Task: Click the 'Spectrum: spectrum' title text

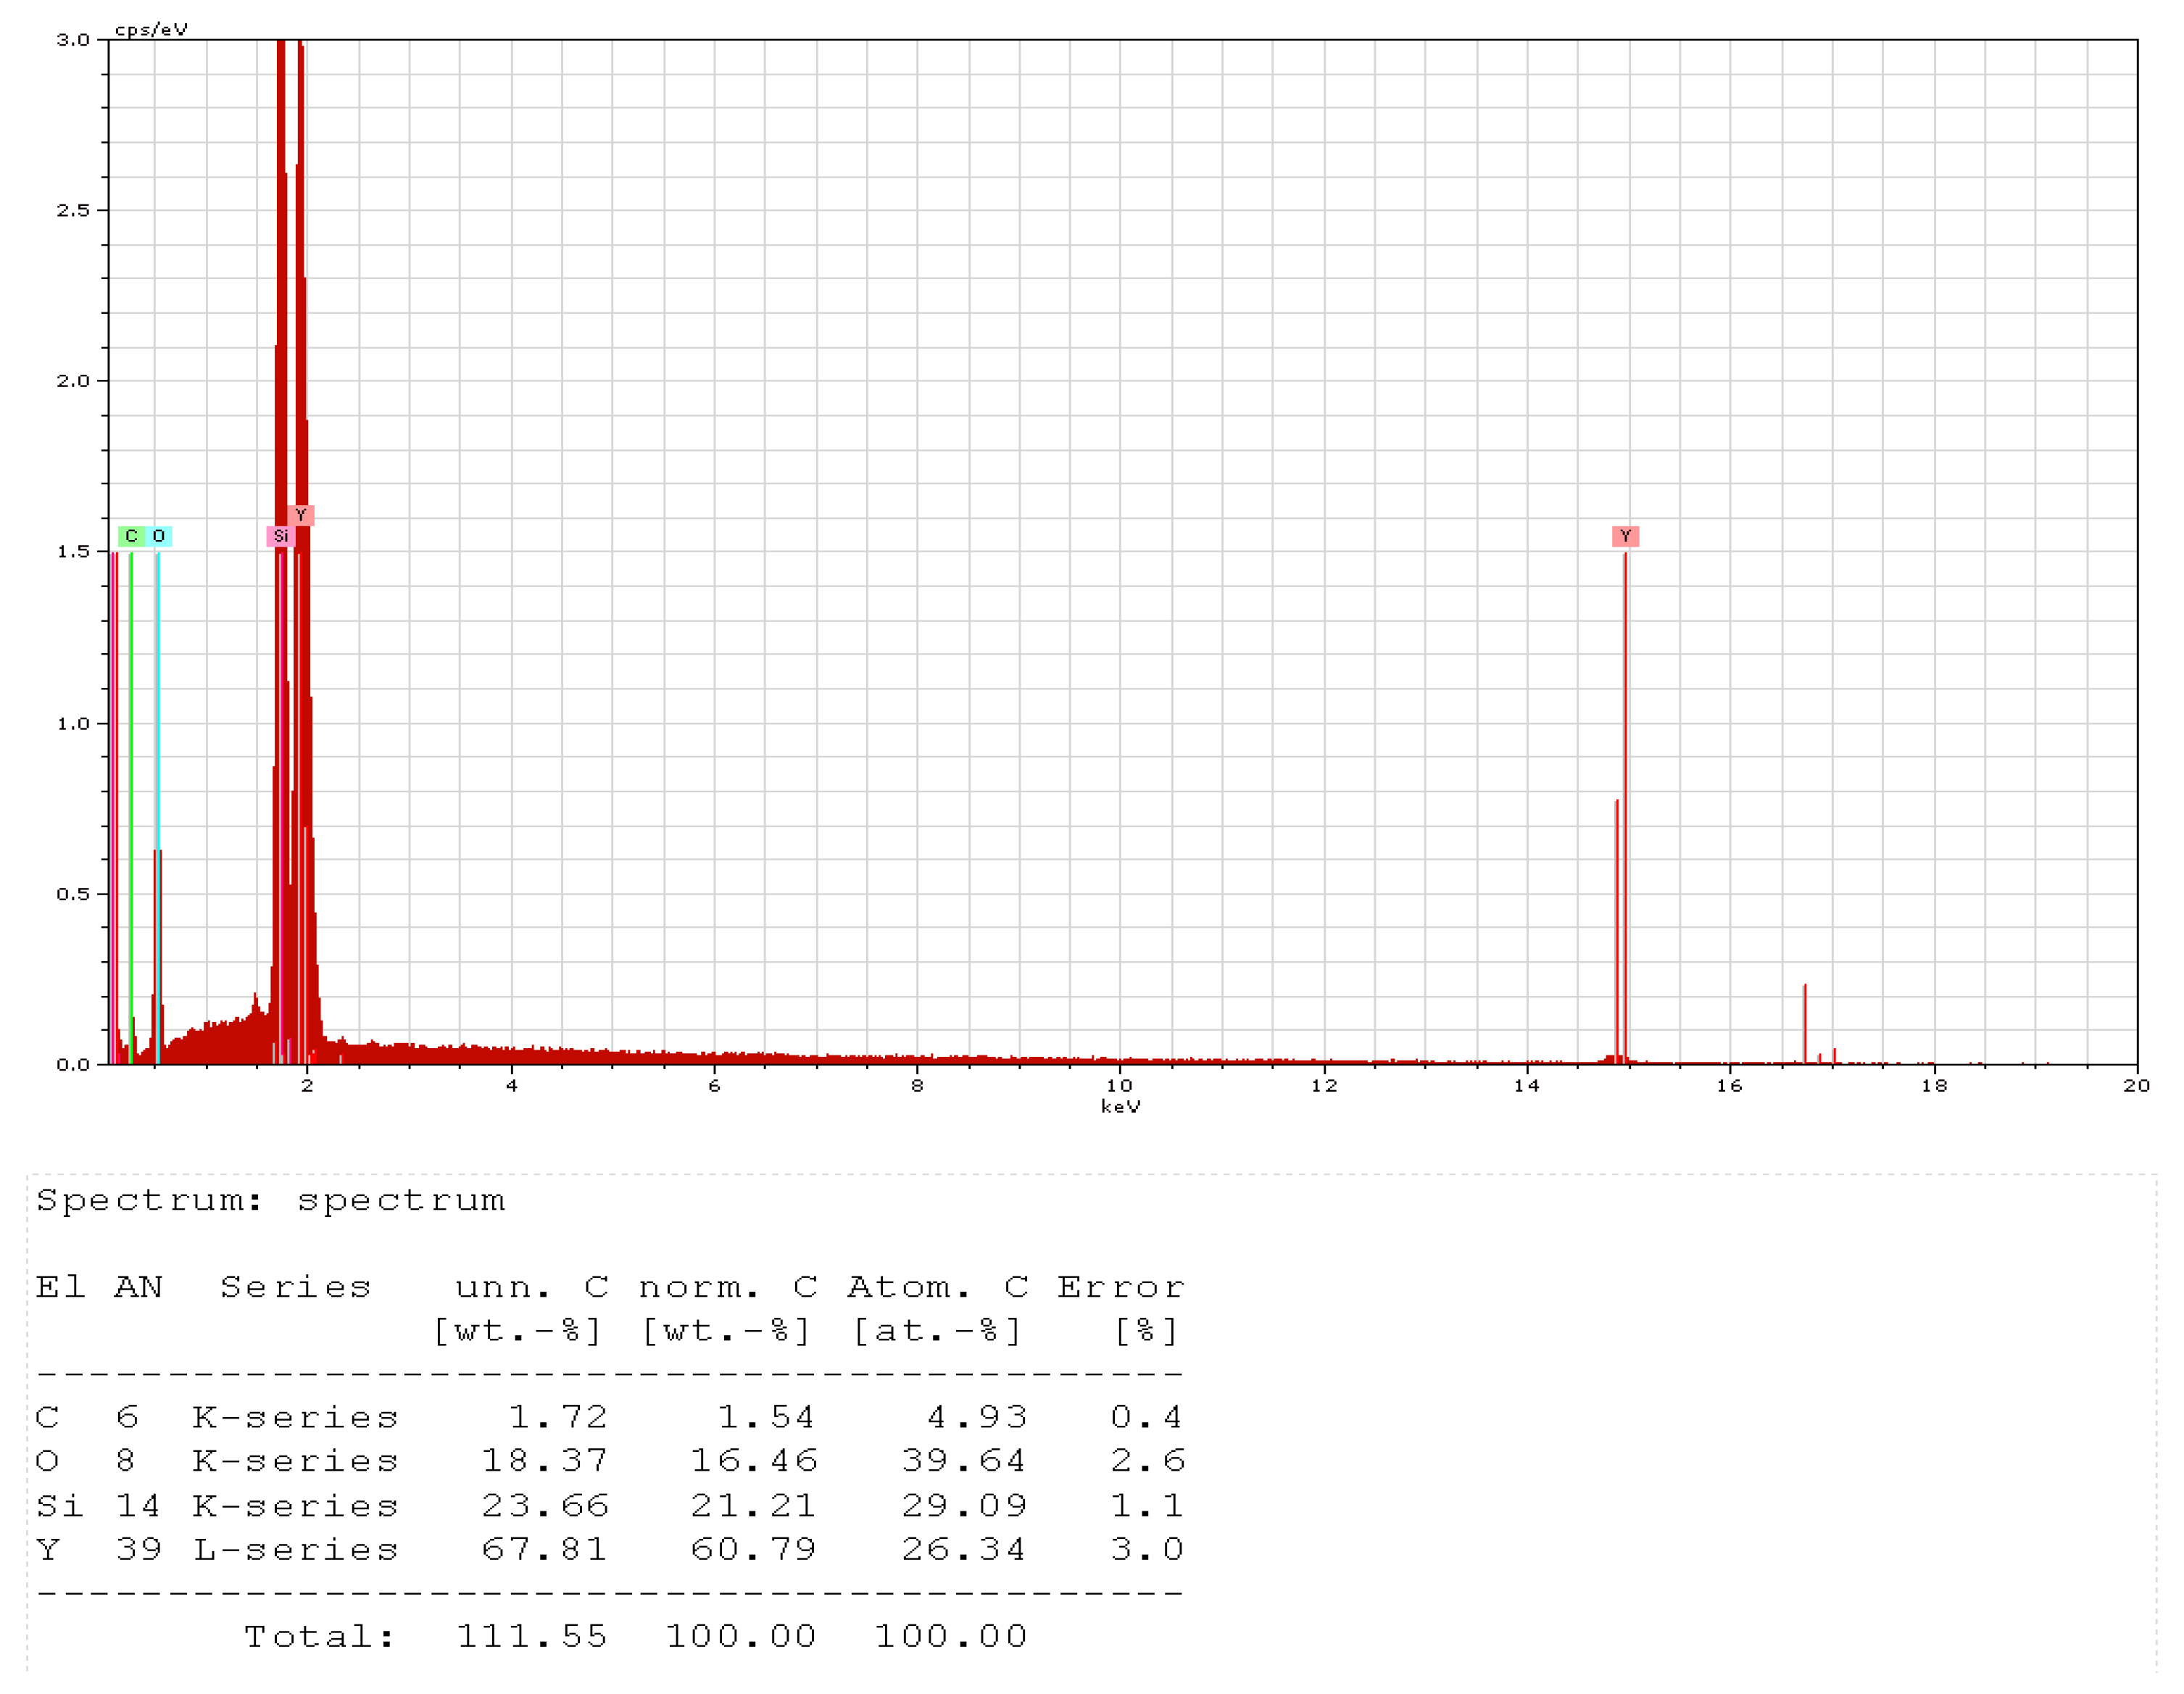Action: point(271,1200)
